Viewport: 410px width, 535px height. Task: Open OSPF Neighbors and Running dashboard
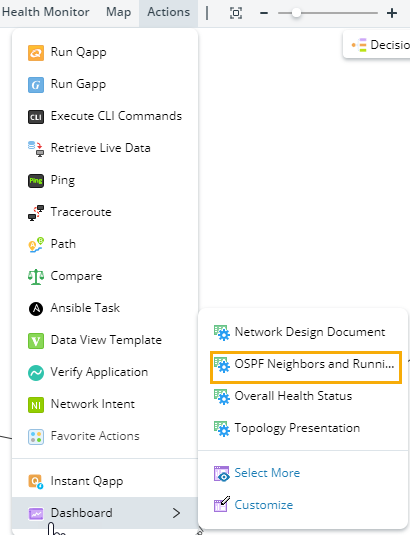click(306, 367)
